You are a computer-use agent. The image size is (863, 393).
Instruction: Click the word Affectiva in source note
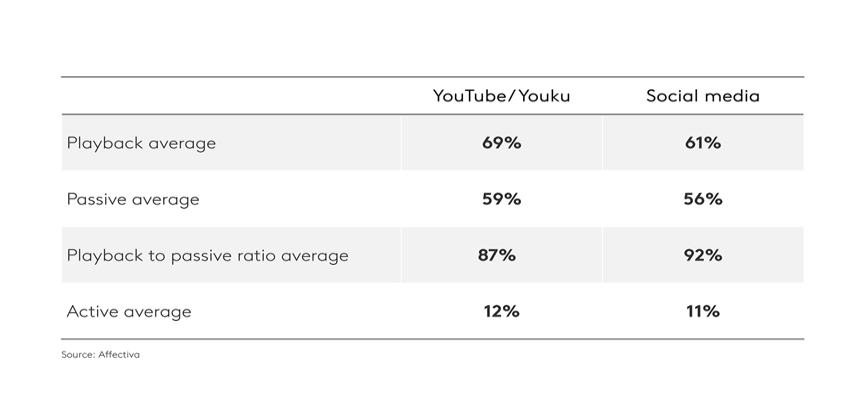(x=119, y=354)
